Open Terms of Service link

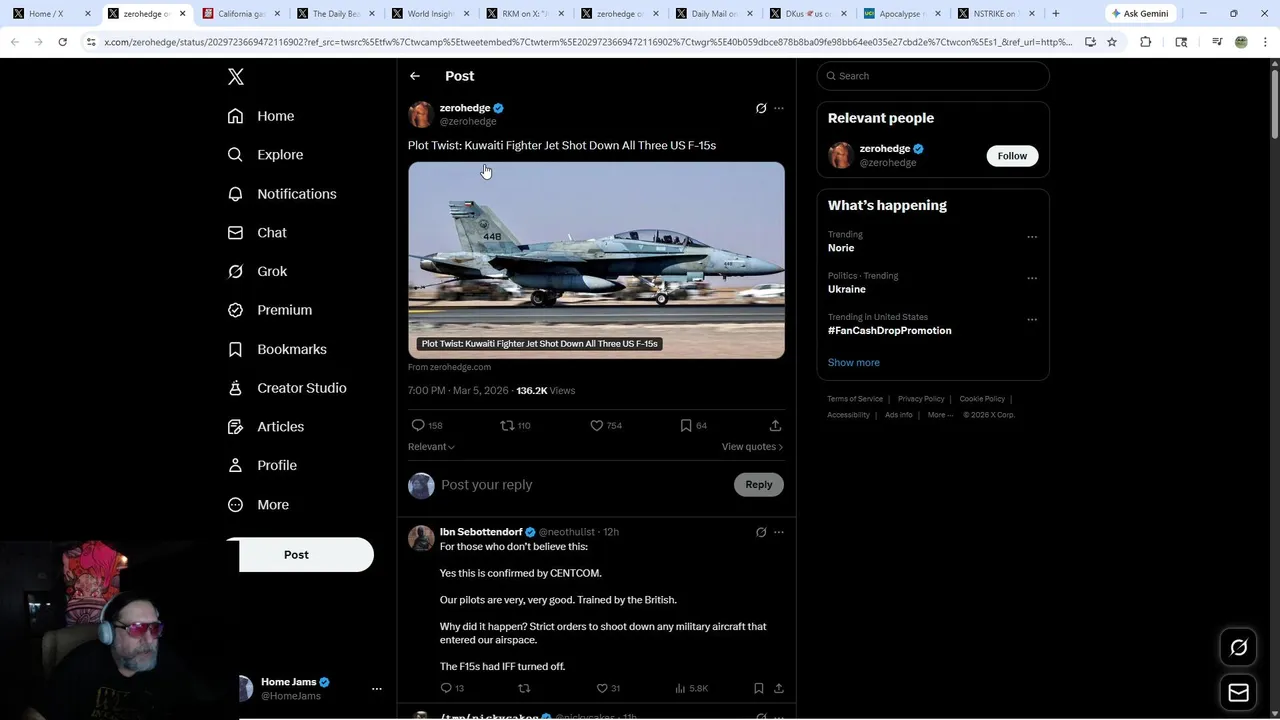tap(855, 399)
